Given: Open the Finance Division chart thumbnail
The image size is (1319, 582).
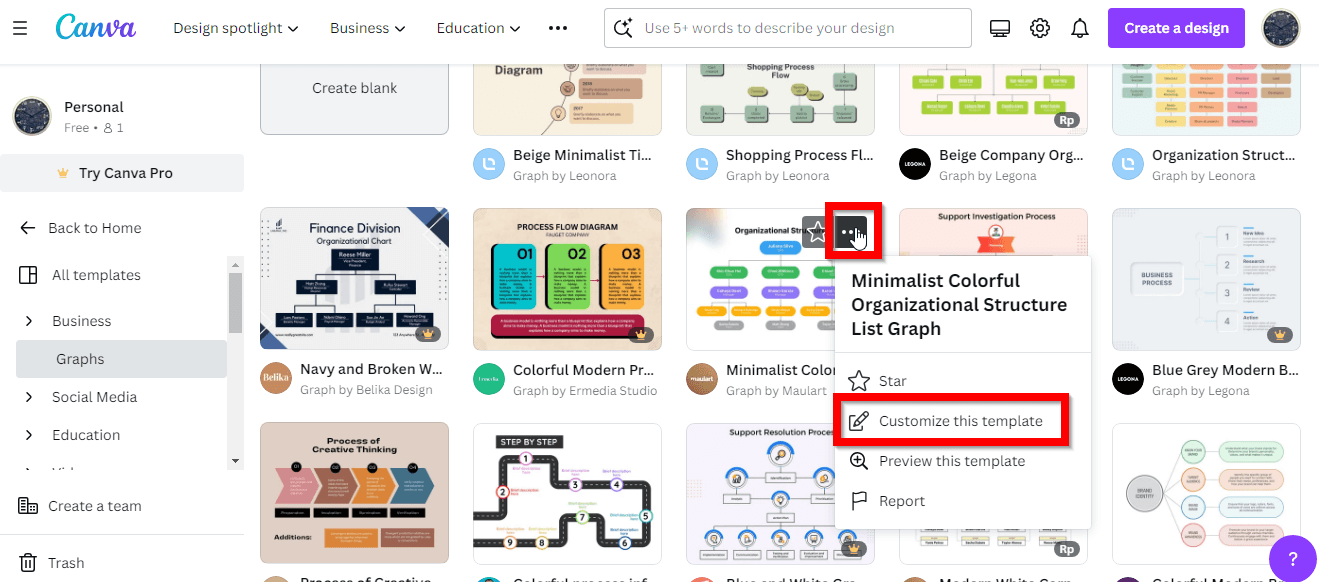Looking at the screenshot, I should click(x=354, y=279).
